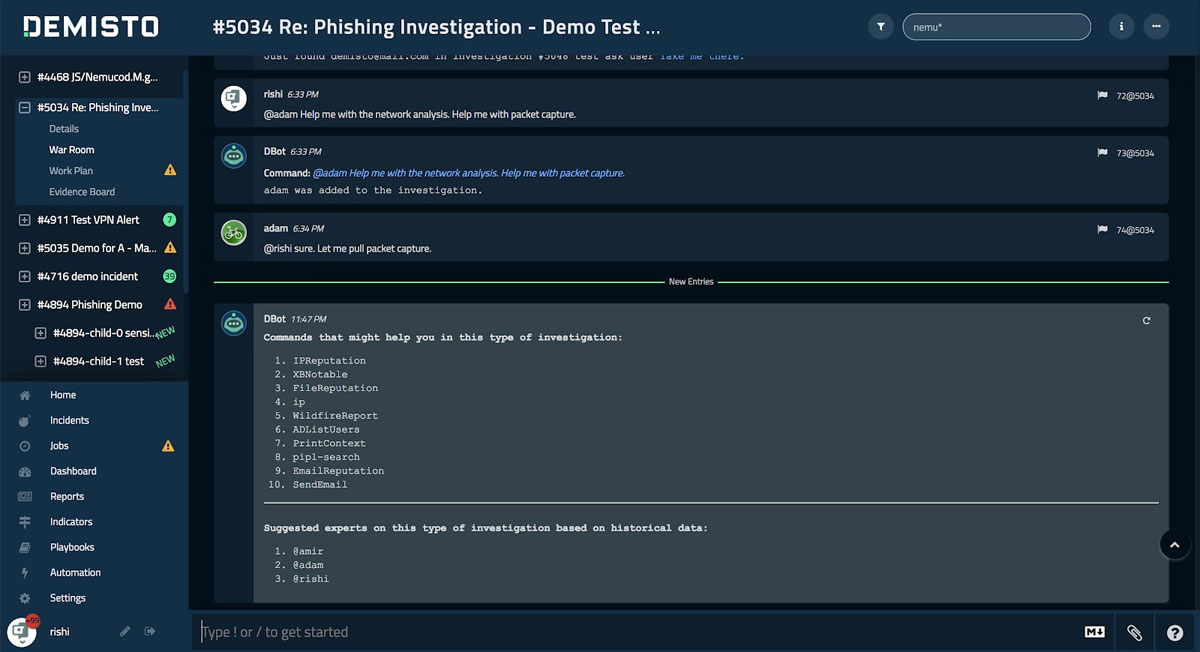Viewport: 1200px width, 652px height.
Task: Flag entry 73@5034
Action: pyautogui.click(x=1102, y=153)
